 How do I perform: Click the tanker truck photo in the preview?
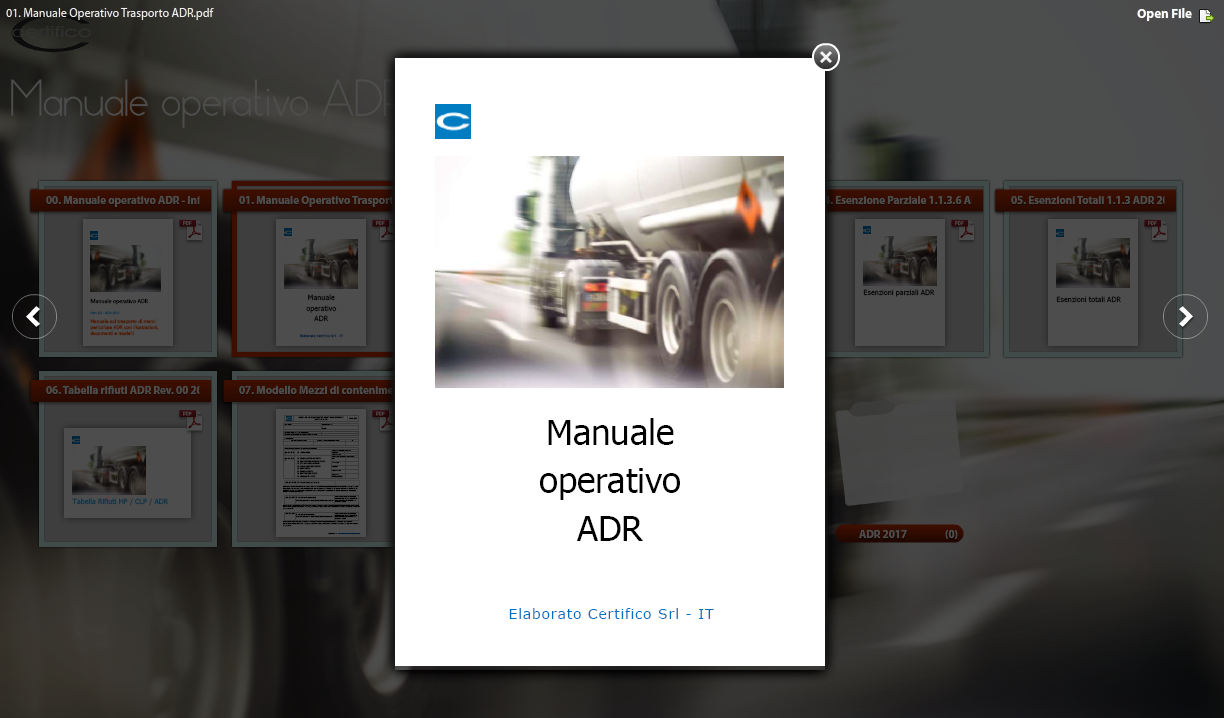click(x=609, y=271)
